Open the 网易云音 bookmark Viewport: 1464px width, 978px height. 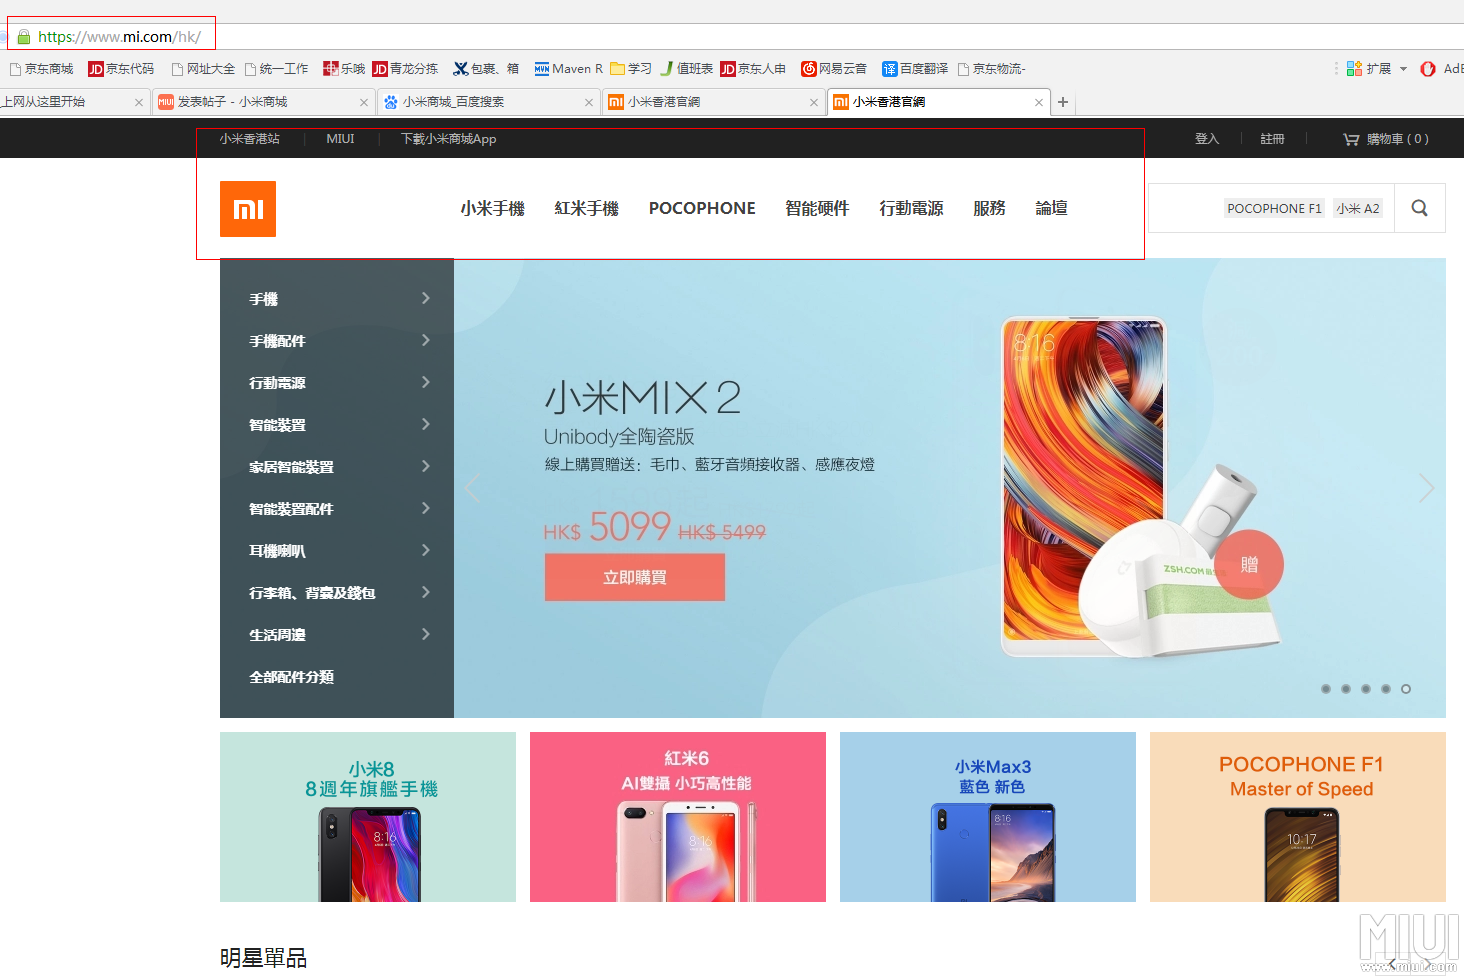(x=834, y=69)
